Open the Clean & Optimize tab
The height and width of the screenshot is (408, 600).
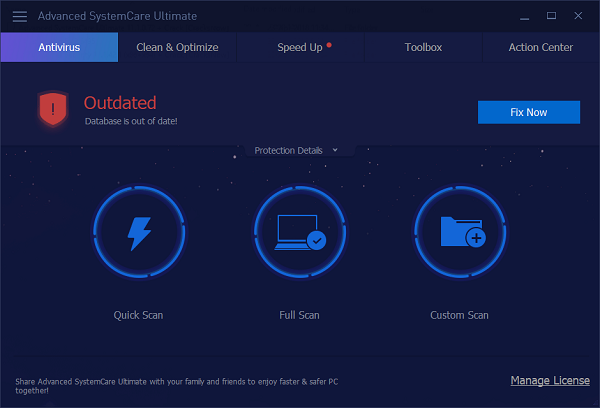pyautogui.click(x=177, y=47)
